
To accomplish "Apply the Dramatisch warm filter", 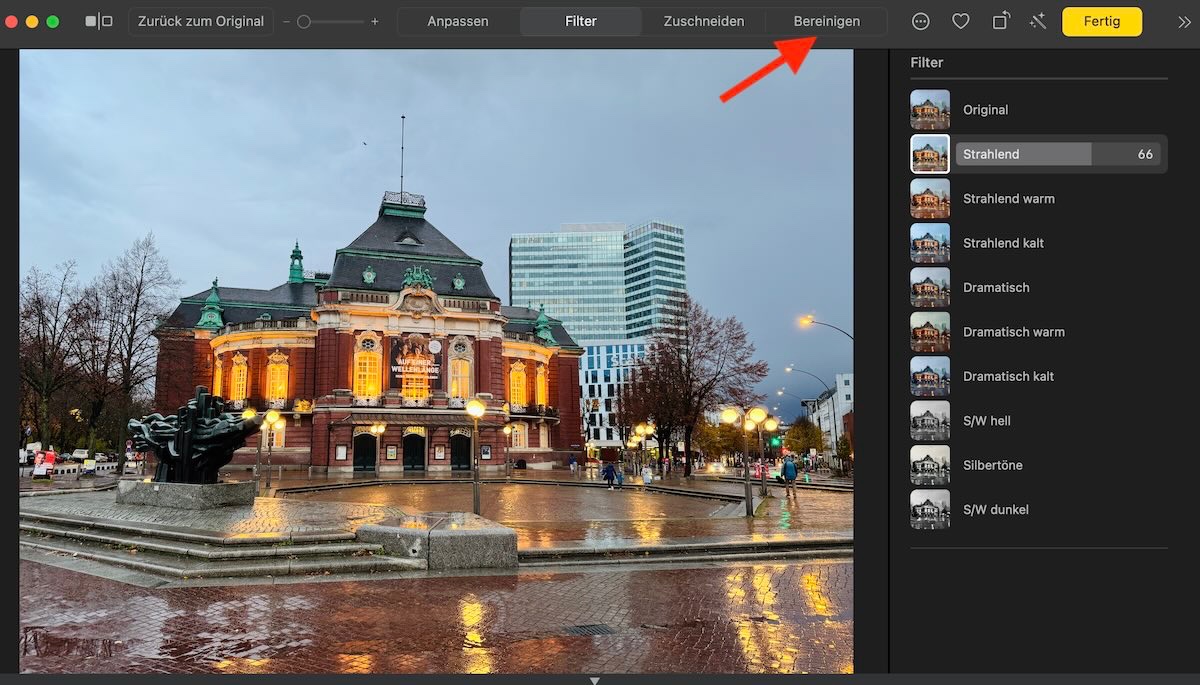I will click(930, 332).
